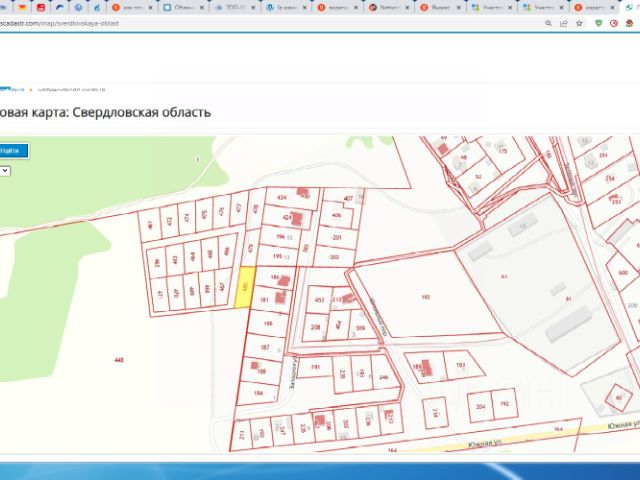The height and width of the screenshot is (480, 640).
Task: Click the share page icon in address bar
Action: pyautogui.click(x=564, y=23)
